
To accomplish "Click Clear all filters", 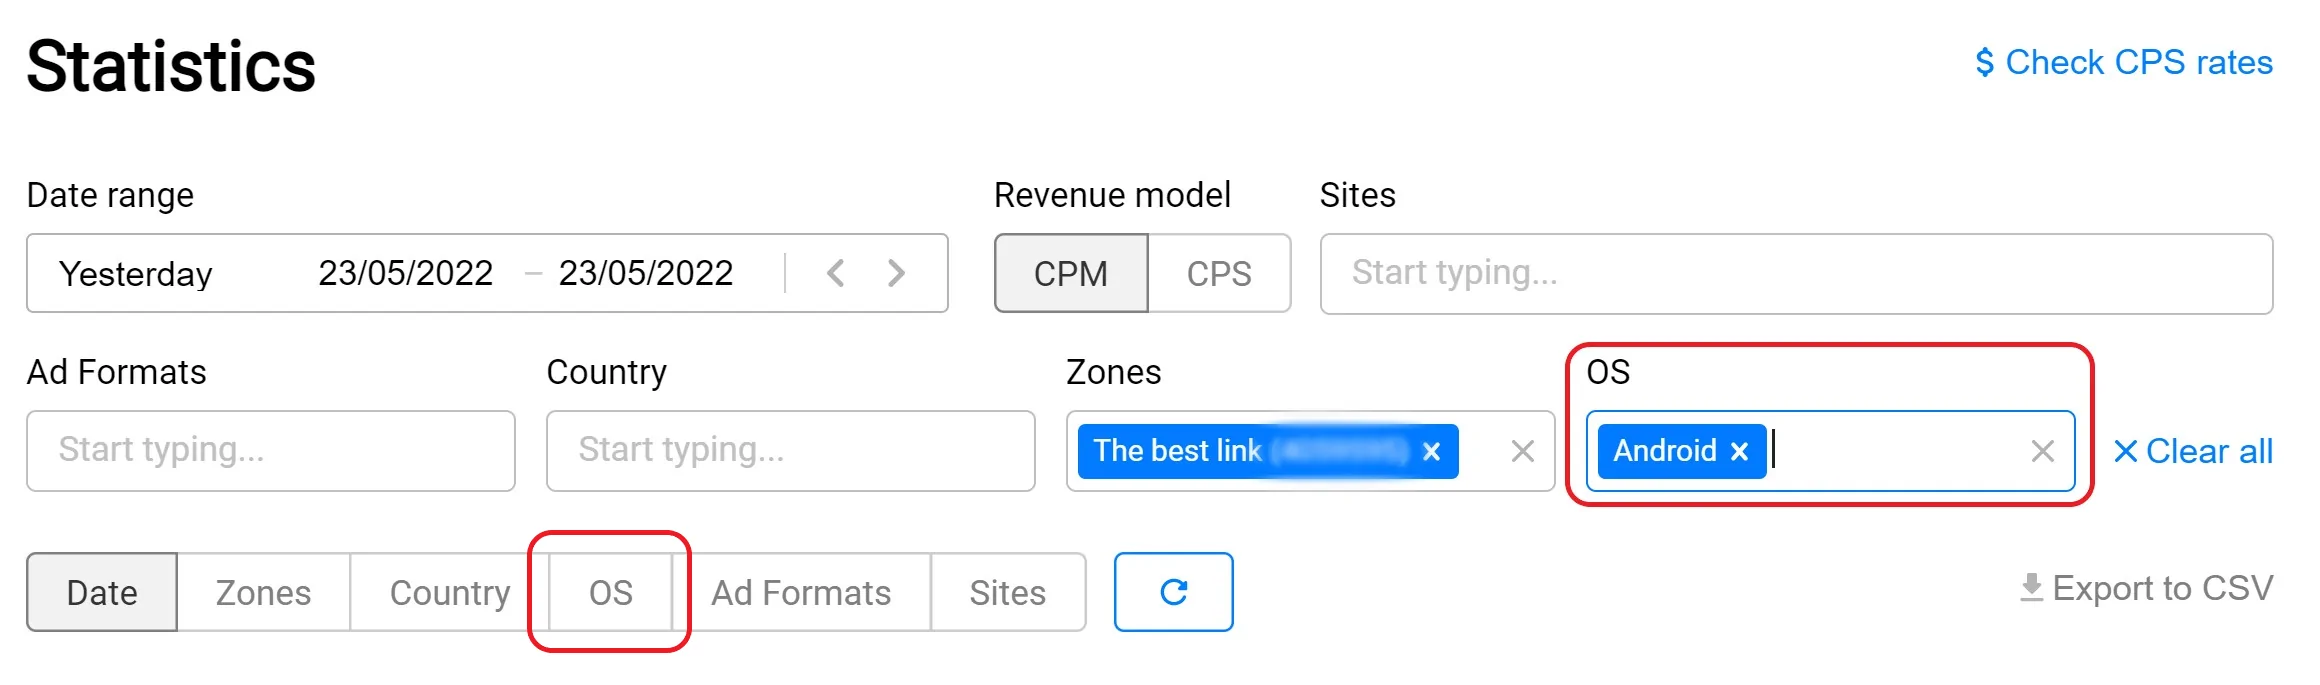I will [2193, 451].
